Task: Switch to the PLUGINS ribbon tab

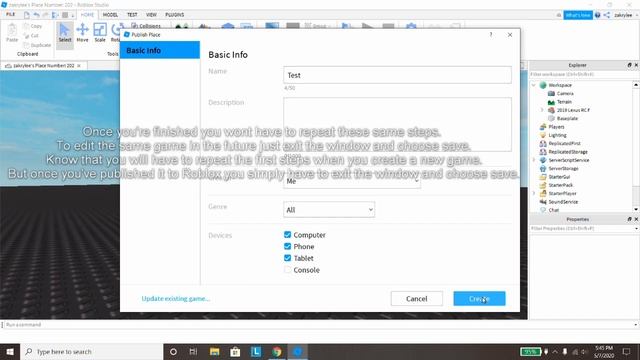Action: point(175,15)
